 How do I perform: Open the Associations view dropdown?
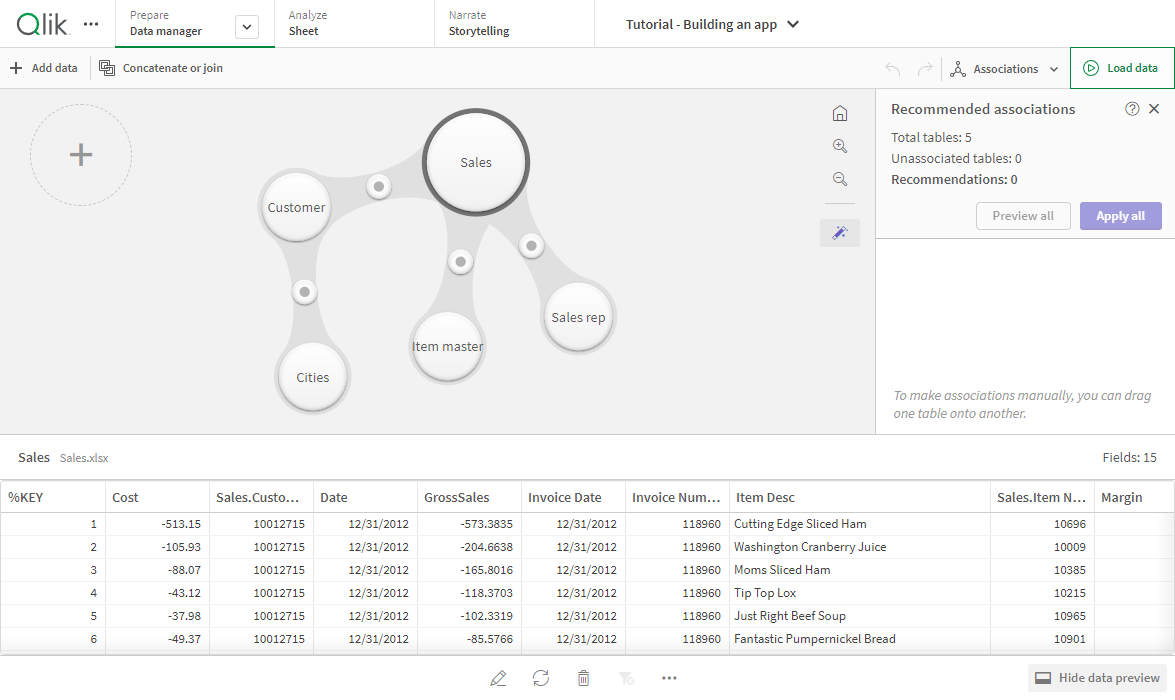[x=1005, y=69]
